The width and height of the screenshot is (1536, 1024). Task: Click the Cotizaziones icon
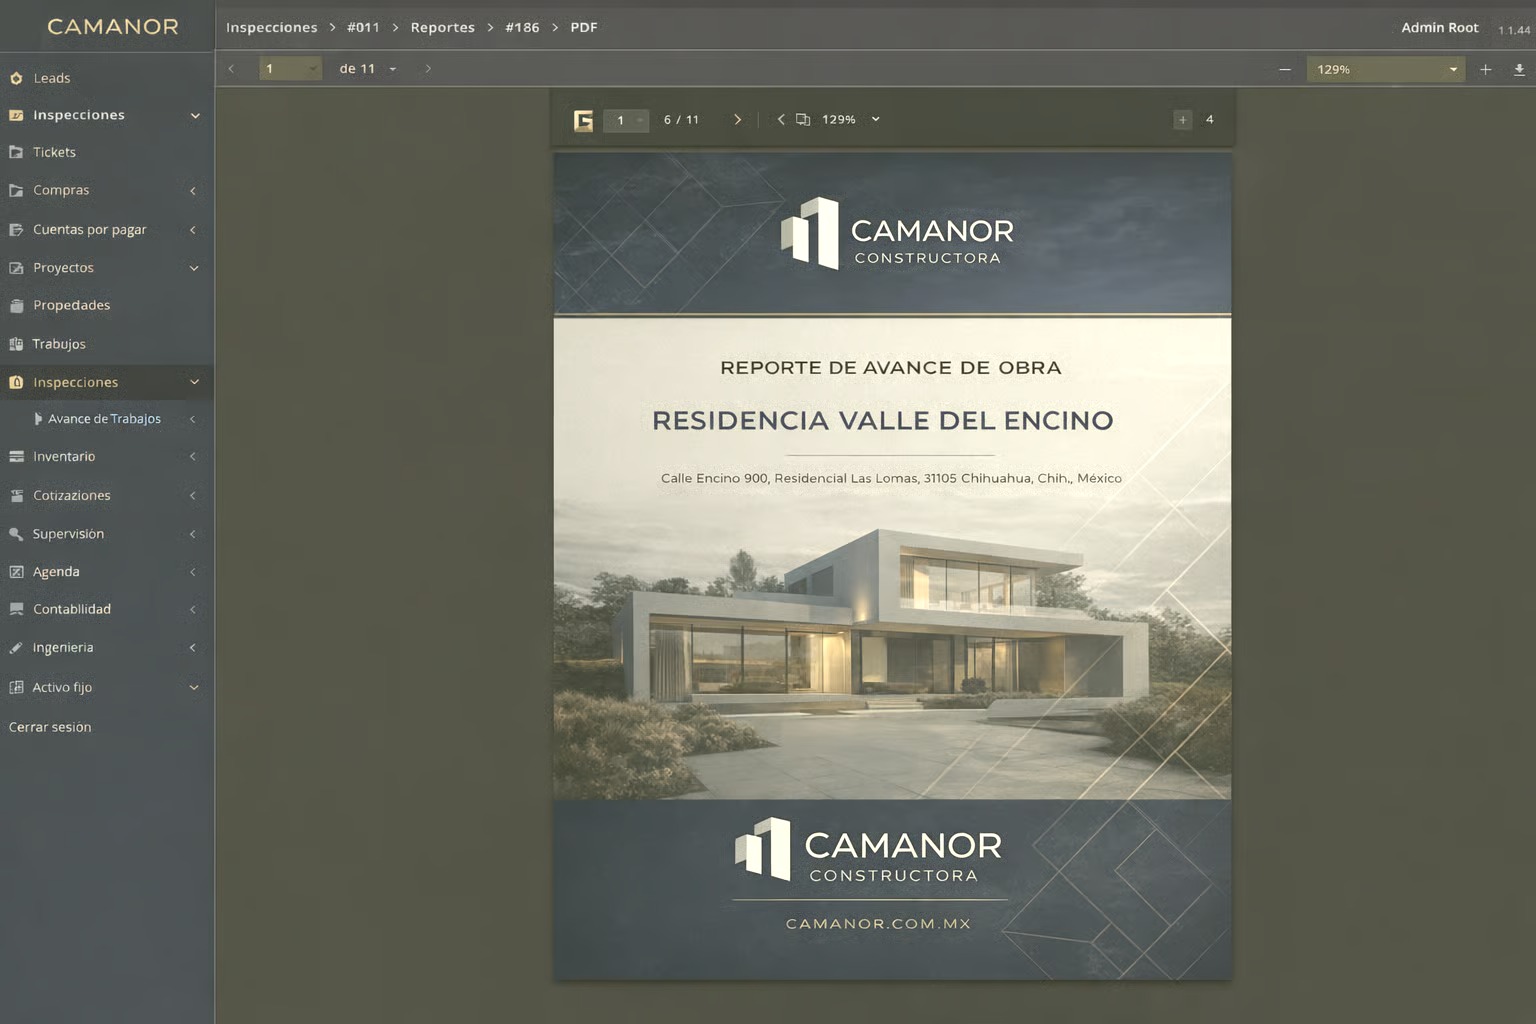(16, 496)
